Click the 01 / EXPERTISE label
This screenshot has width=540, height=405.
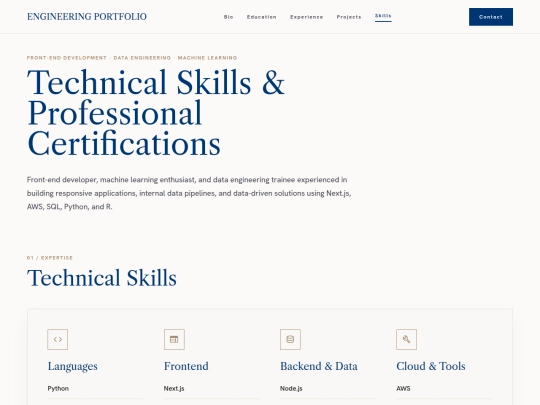pos(50,258)
